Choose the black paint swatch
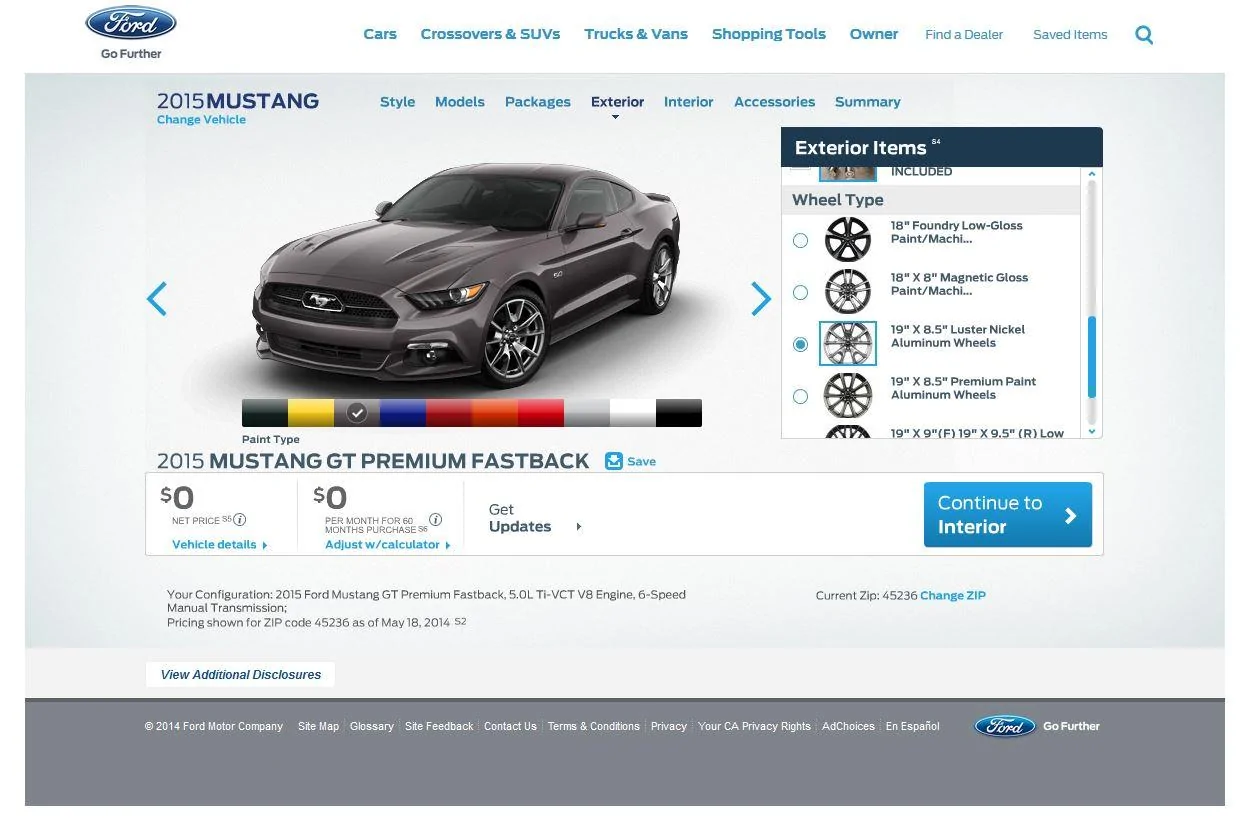The width and height of the screenshot is (1260, 818). pos(679,413)
